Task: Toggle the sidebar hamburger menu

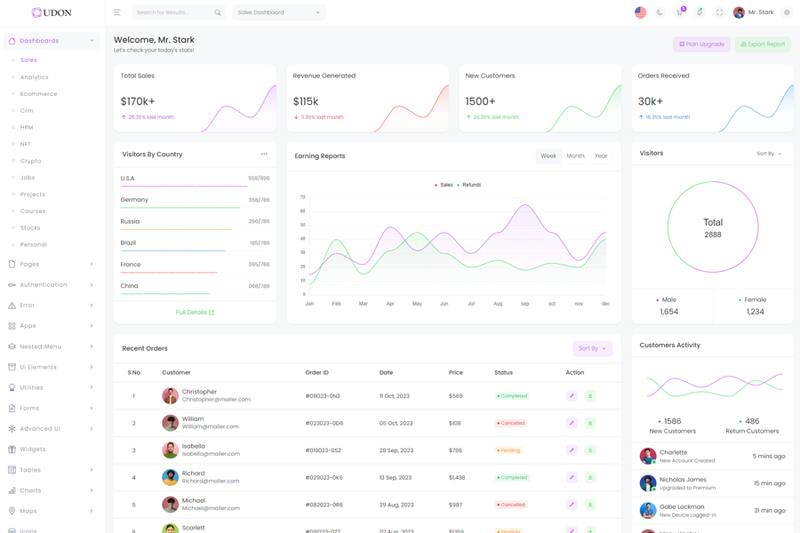Action: click(117, 13)
